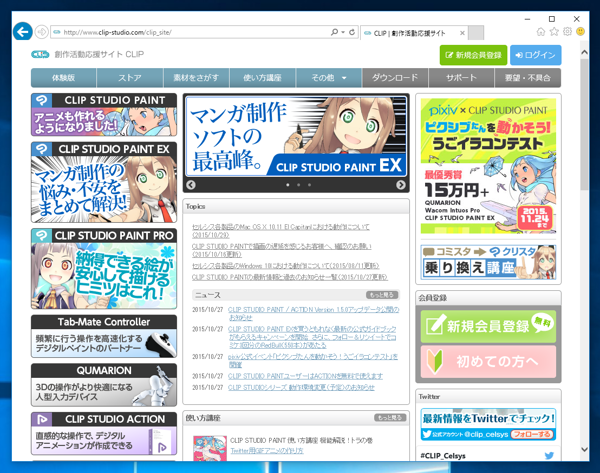Open the 使い方講座 menu item

(x=262, y=78)
